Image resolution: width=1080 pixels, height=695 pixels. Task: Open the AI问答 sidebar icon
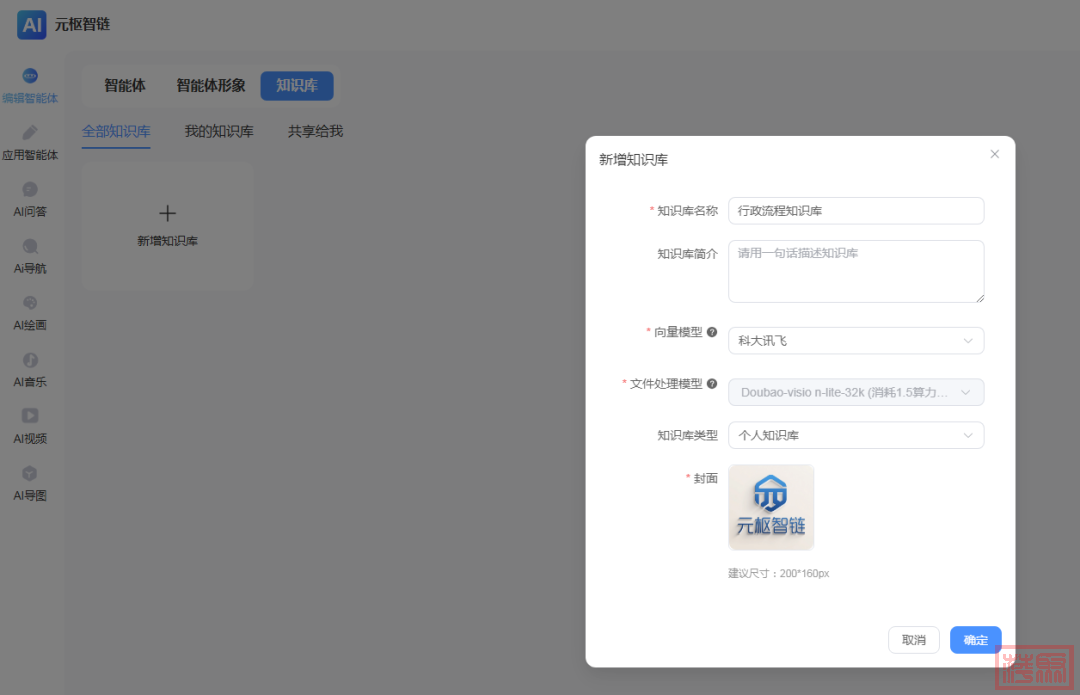[x=30, y=190]
